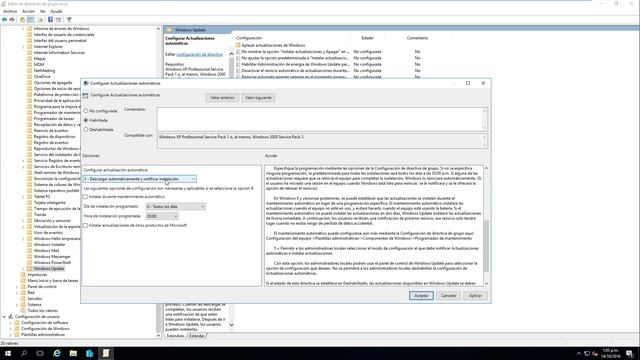This screenshot has height=360, width=640.
Task: Select the Windows Installer tree item
Action: tap(49, 244)
